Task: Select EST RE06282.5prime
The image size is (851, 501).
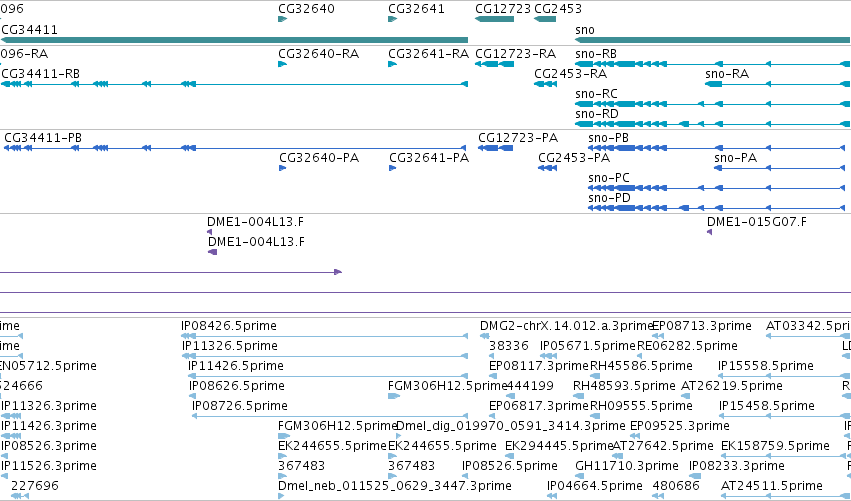Action: (x=687, y=346)
